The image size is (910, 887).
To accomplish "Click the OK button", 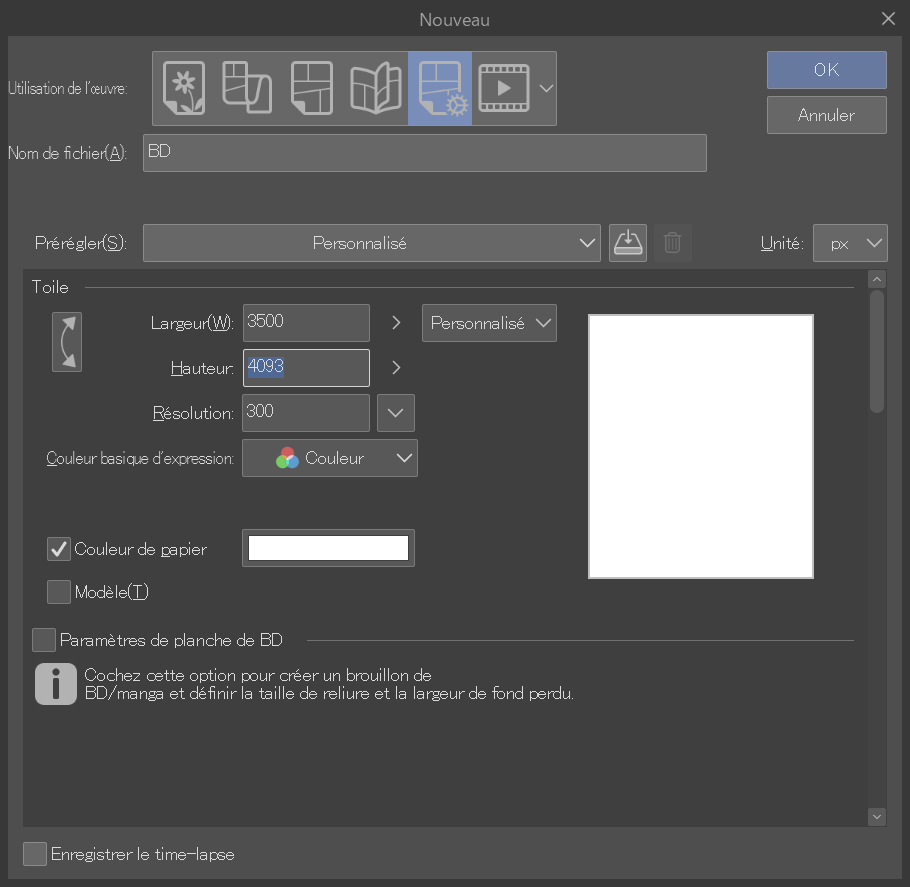I will [826, 70].
